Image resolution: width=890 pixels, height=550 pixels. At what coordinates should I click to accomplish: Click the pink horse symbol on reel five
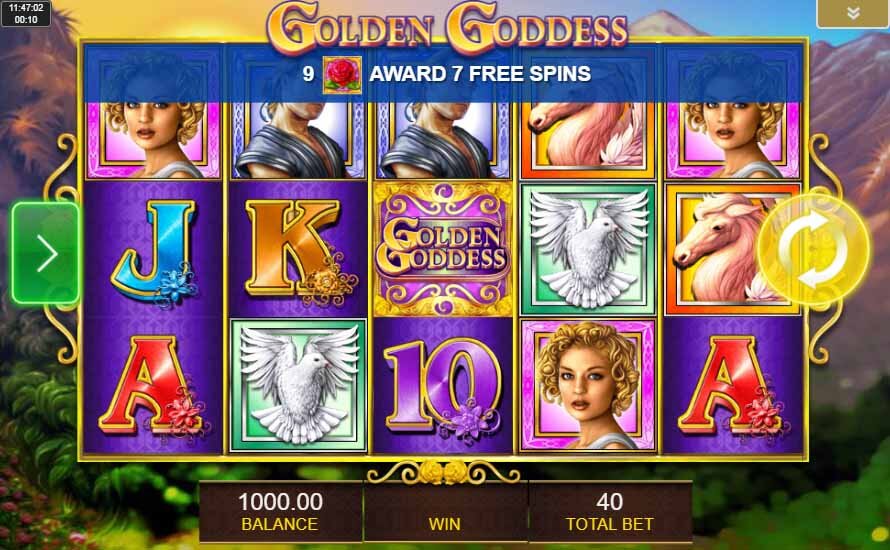coord(732,249)
